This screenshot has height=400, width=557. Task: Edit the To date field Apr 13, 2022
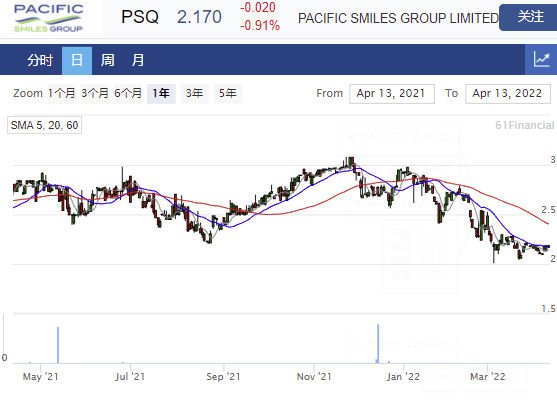point(508,94)
